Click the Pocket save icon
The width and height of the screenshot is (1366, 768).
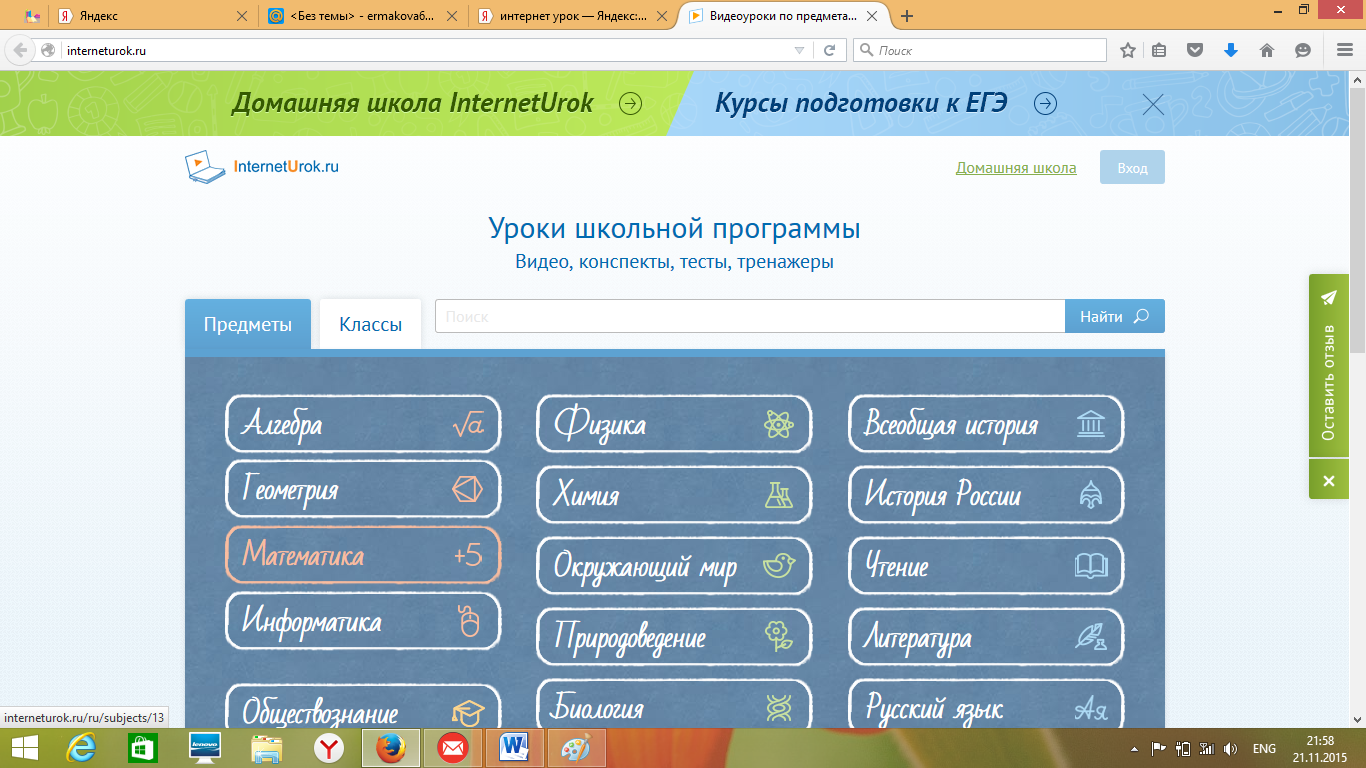[x=1194, y=50]
